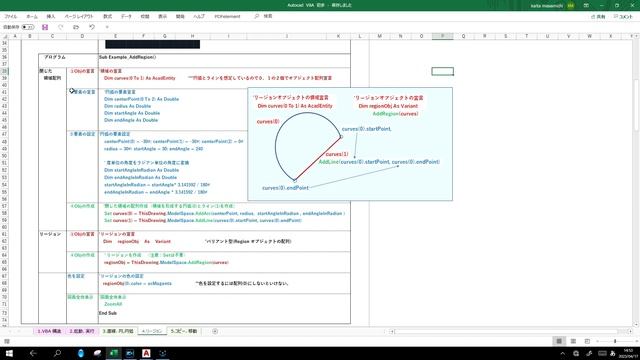This screenshot has width=640, height=360.
Task: Click the Dim regionObj As Variant cell in table
Action: click(137, 241)
